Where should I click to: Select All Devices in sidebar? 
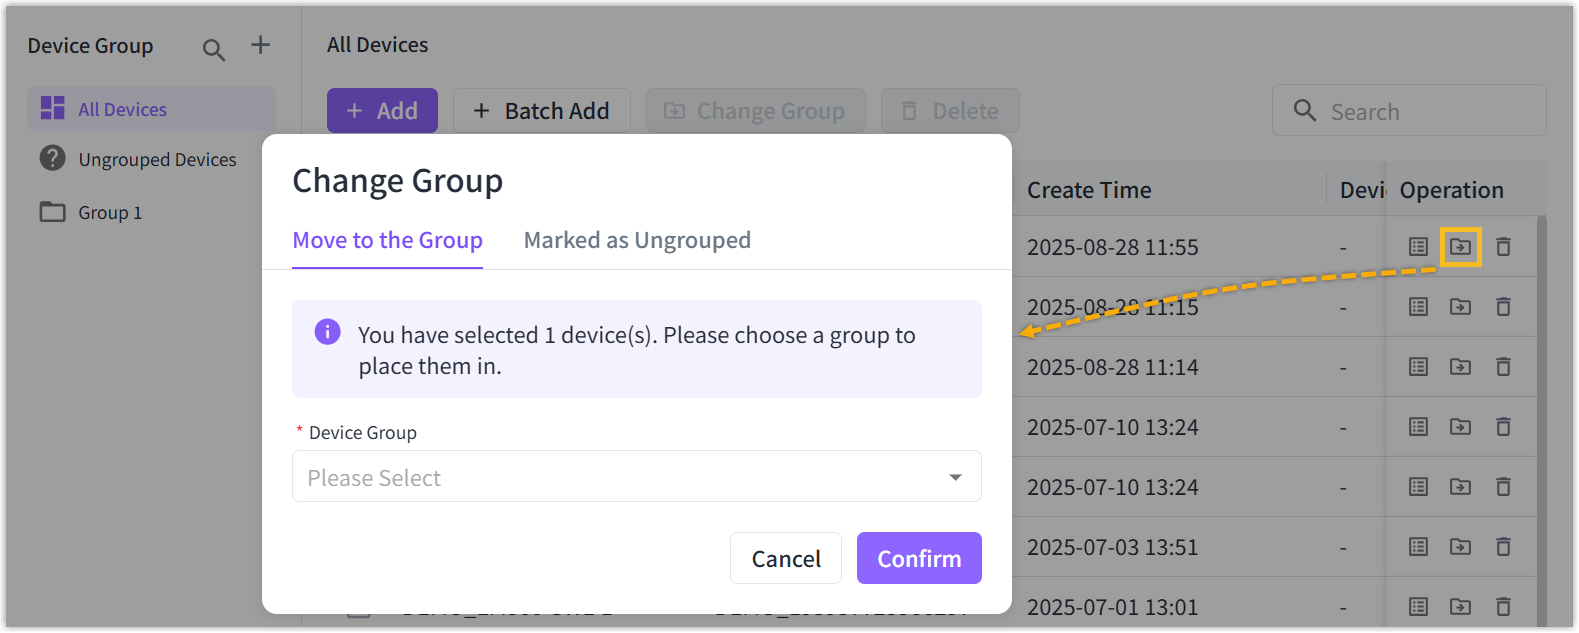(x=122, y=110)
